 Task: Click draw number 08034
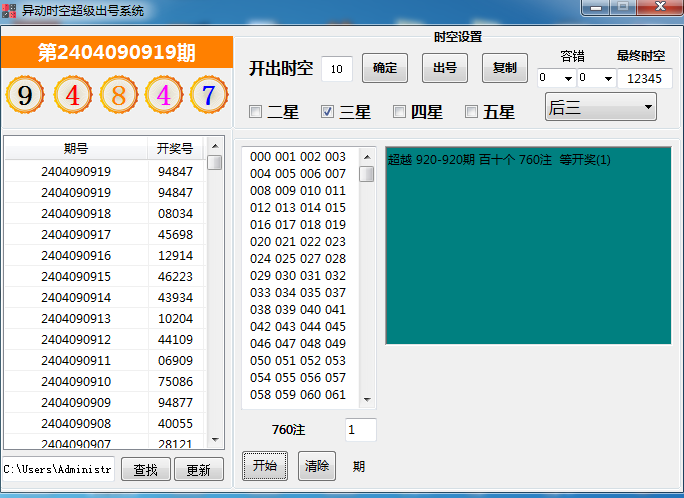click(x=175, y=214)
